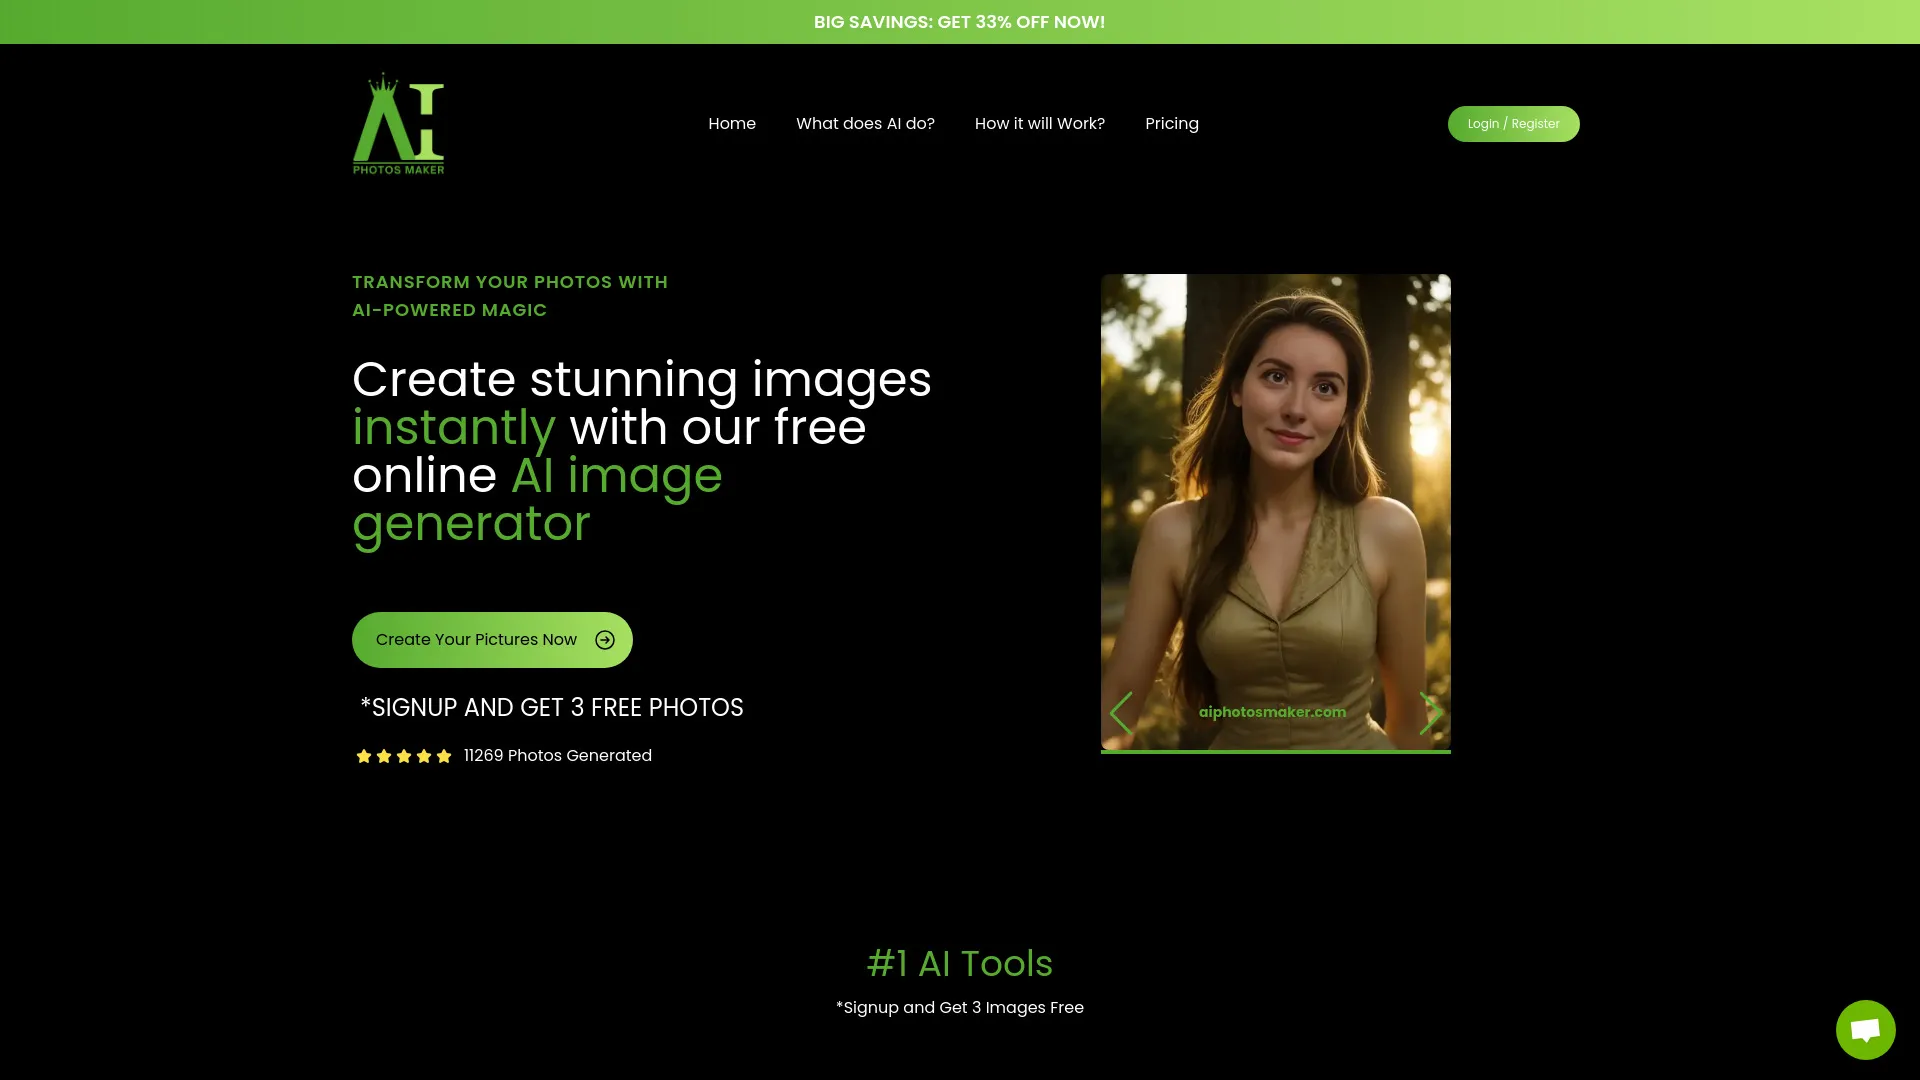This screenshot has height=1080, width=1920.
Task: Click the aiphotosmaker.com watermark link
Action: coord(1273,711)
